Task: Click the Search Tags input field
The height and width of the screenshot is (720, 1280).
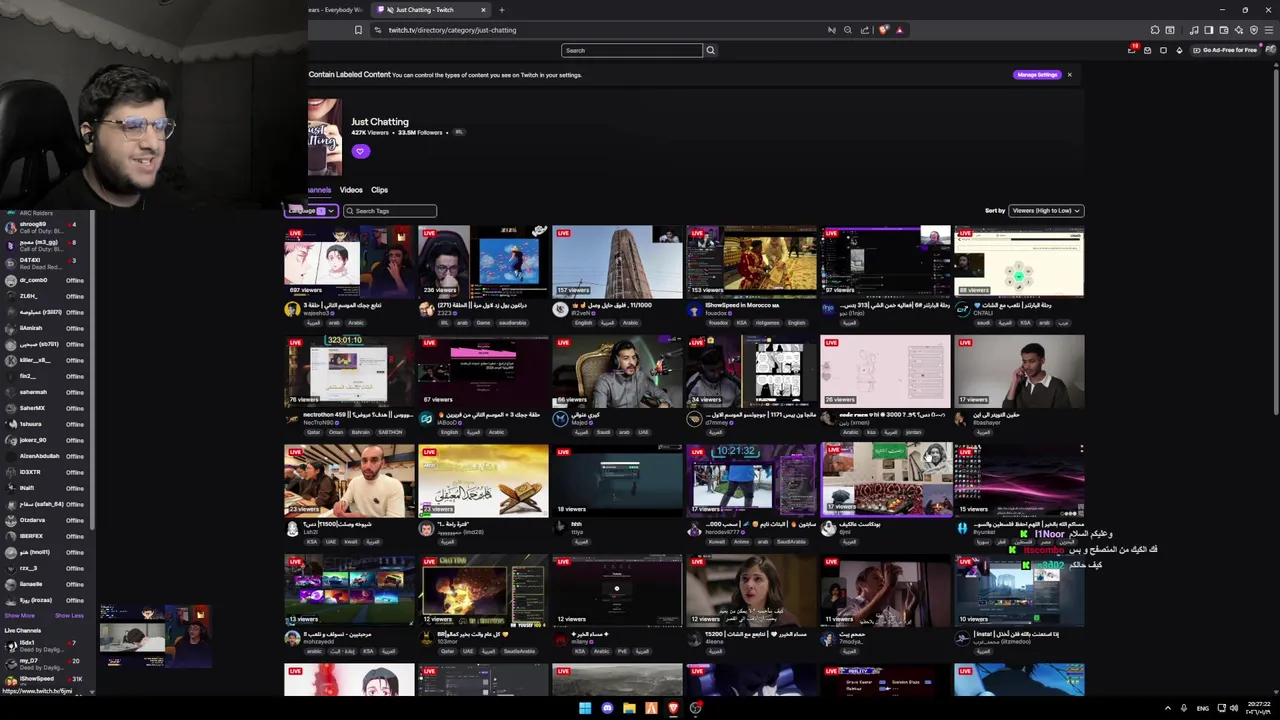Action: (390, 211)
